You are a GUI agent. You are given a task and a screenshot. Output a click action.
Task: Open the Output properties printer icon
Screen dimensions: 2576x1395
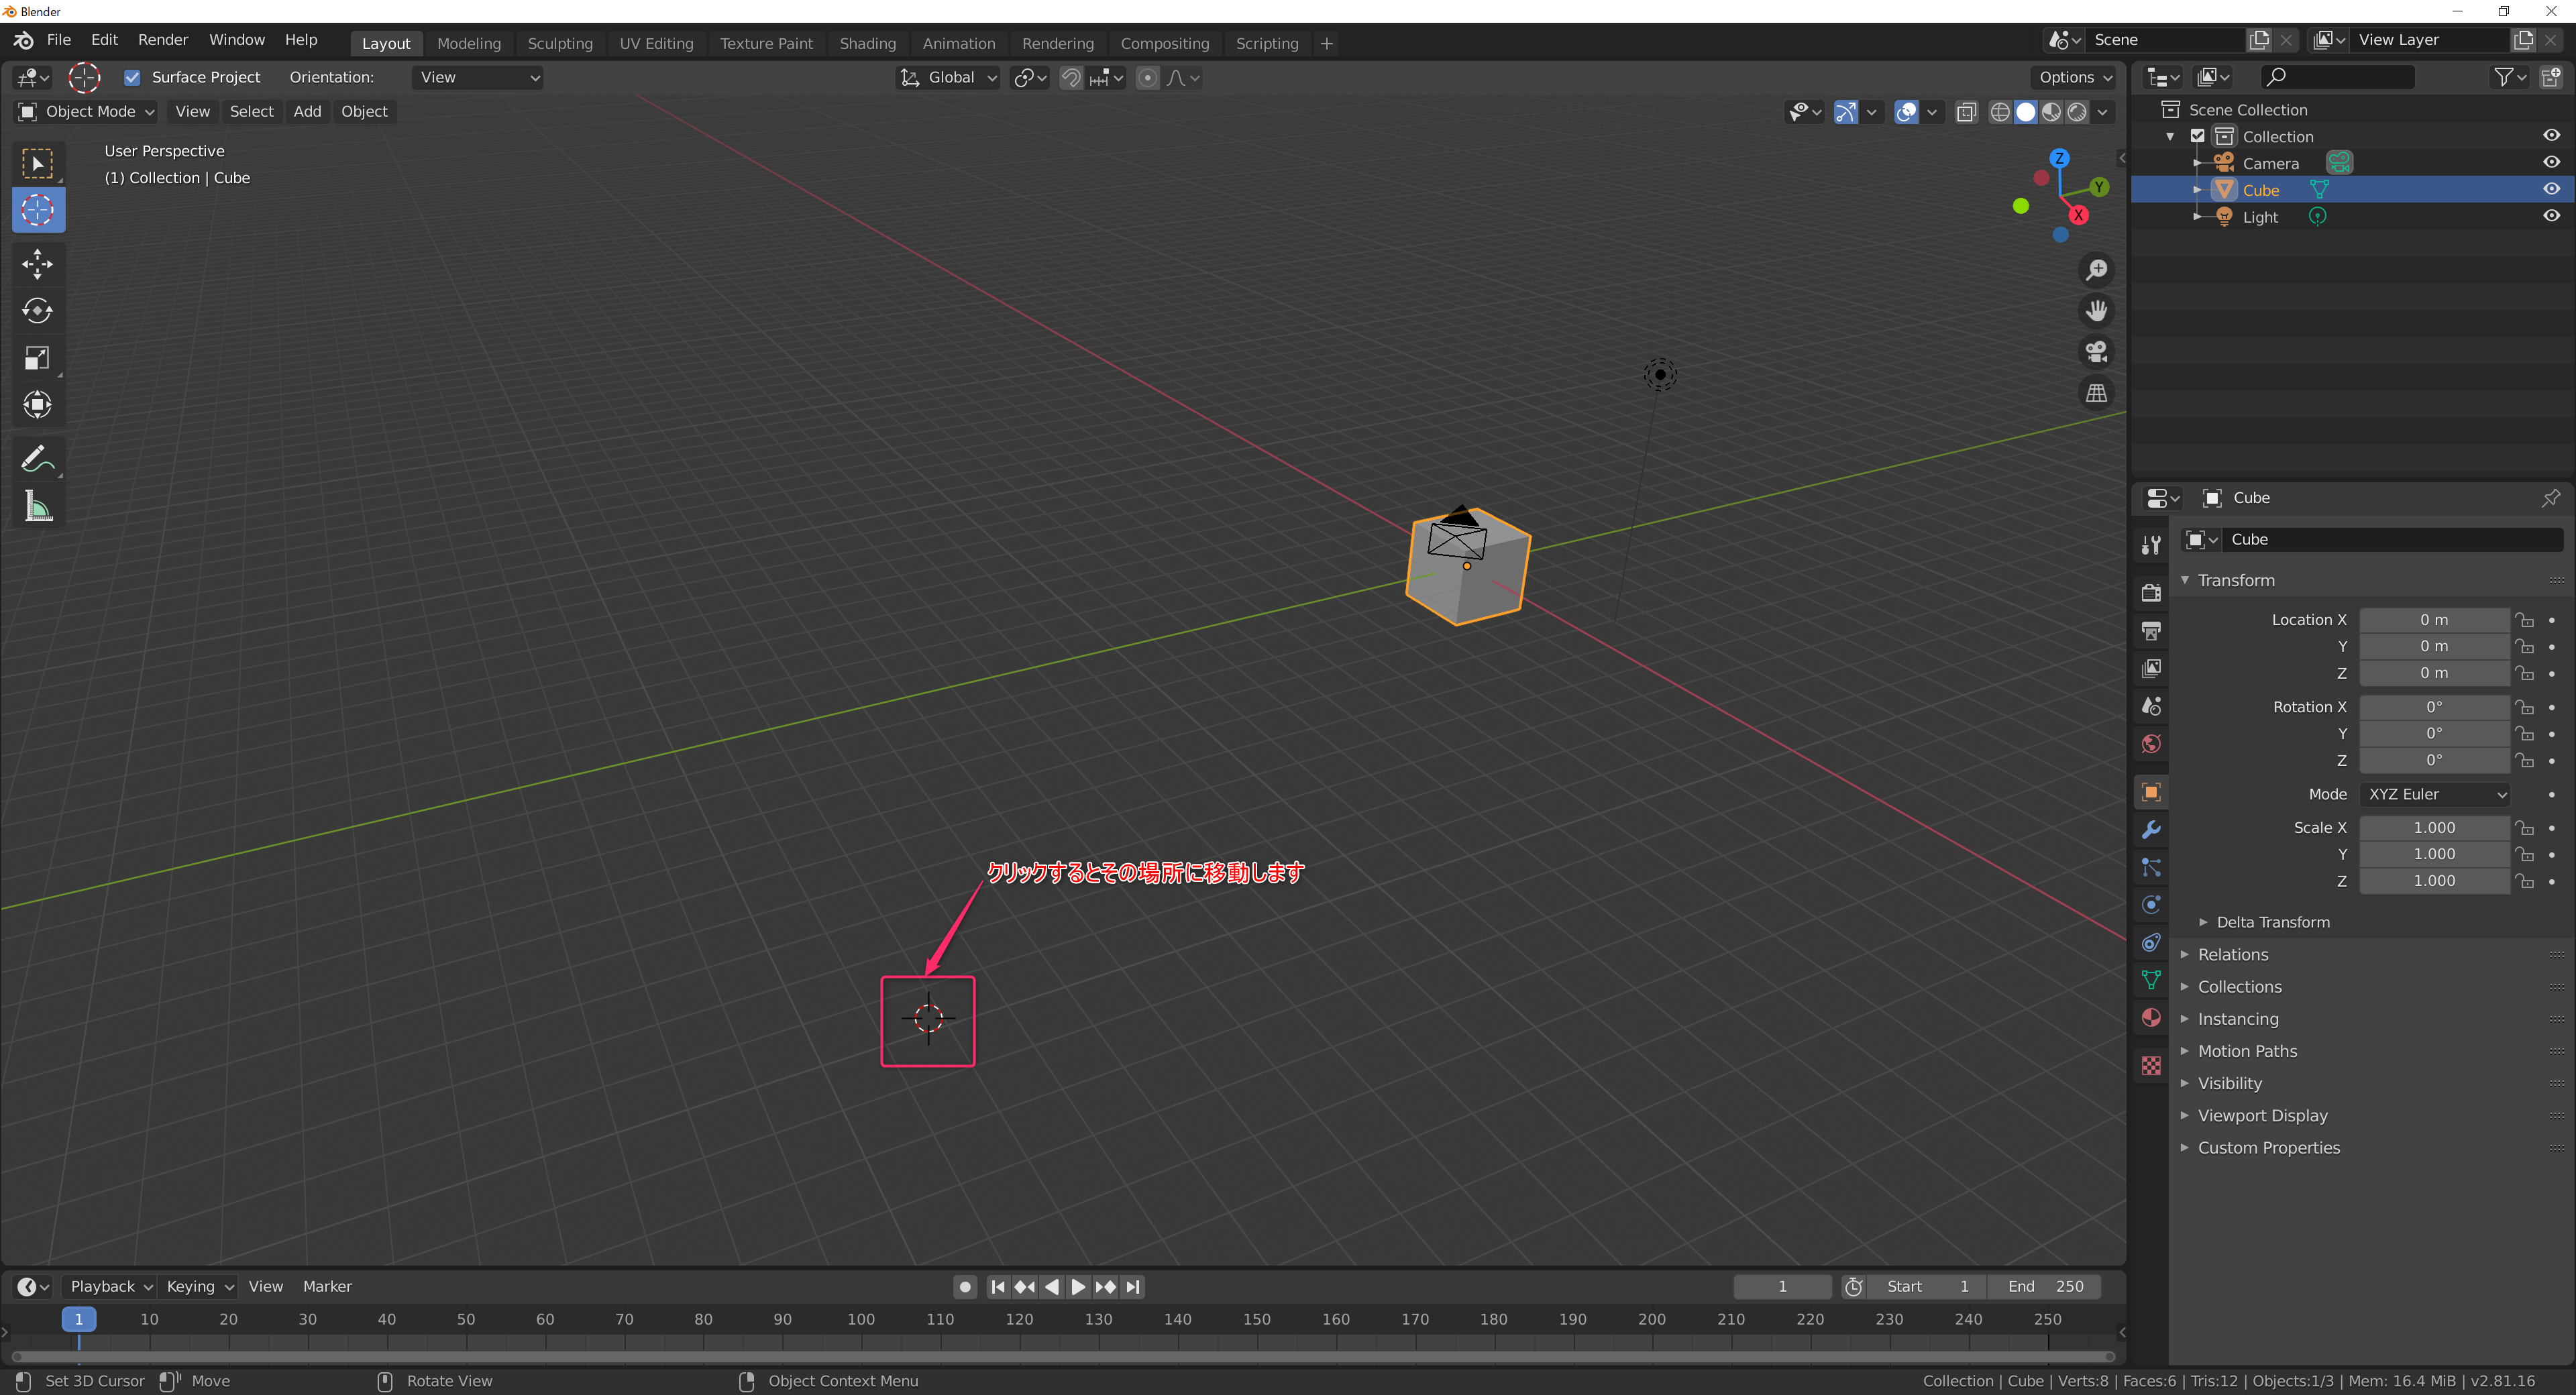point(2151,631)
